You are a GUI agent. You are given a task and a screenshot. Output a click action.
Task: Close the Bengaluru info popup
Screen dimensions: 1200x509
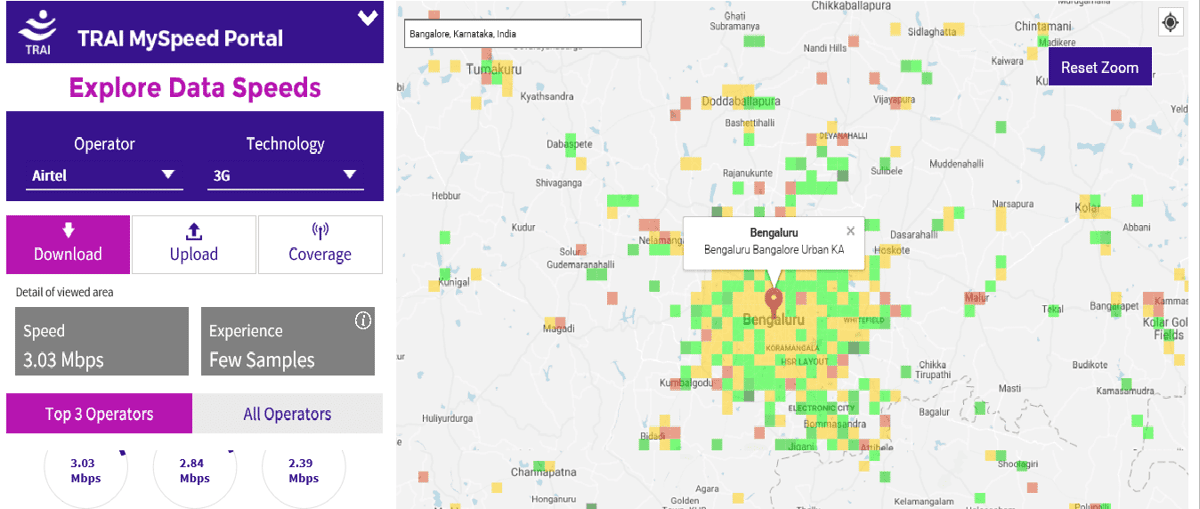tap(851, 231)
